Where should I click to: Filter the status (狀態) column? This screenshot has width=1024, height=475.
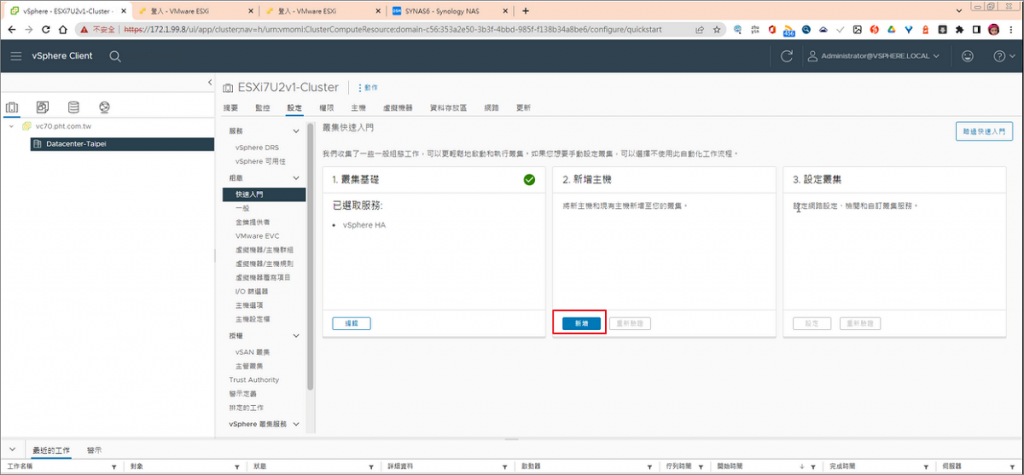point(372,468)
